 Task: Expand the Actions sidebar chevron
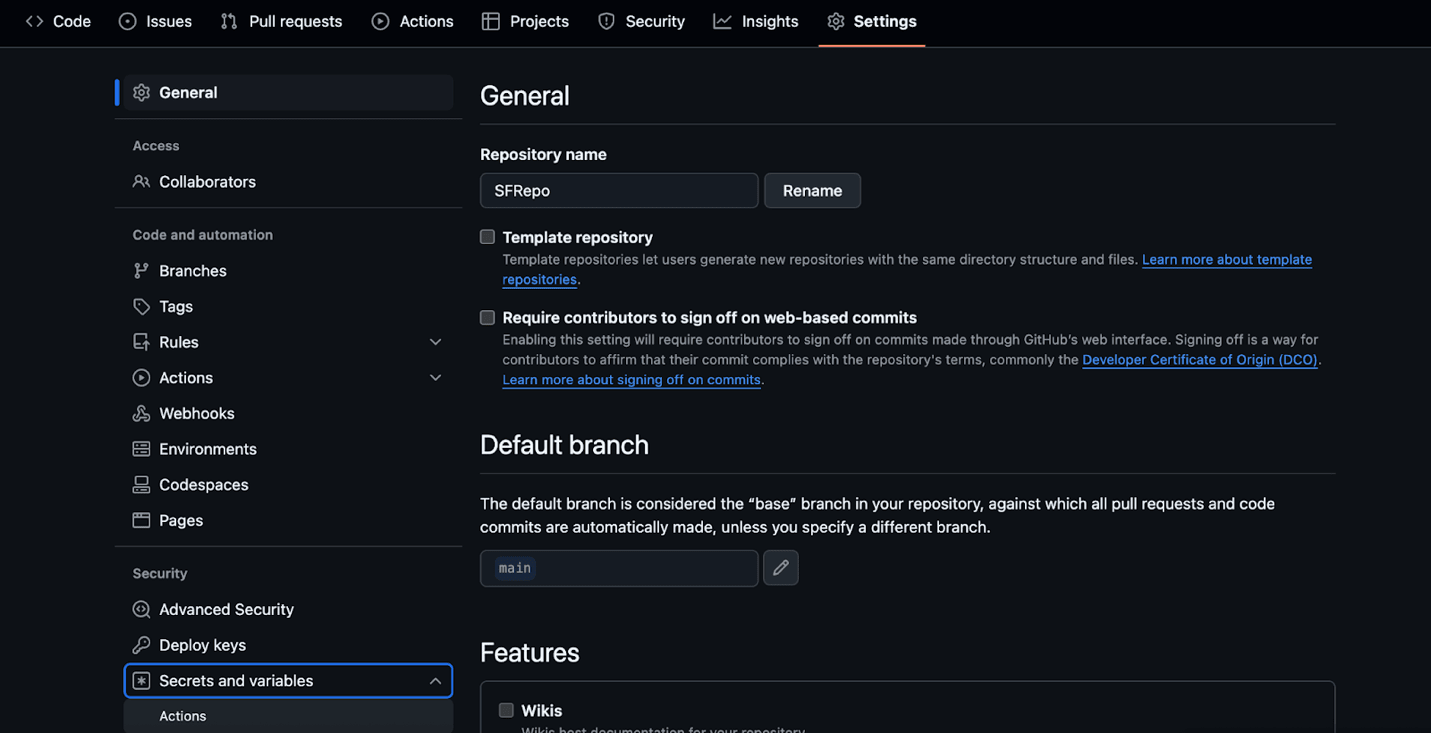(435, 378)
